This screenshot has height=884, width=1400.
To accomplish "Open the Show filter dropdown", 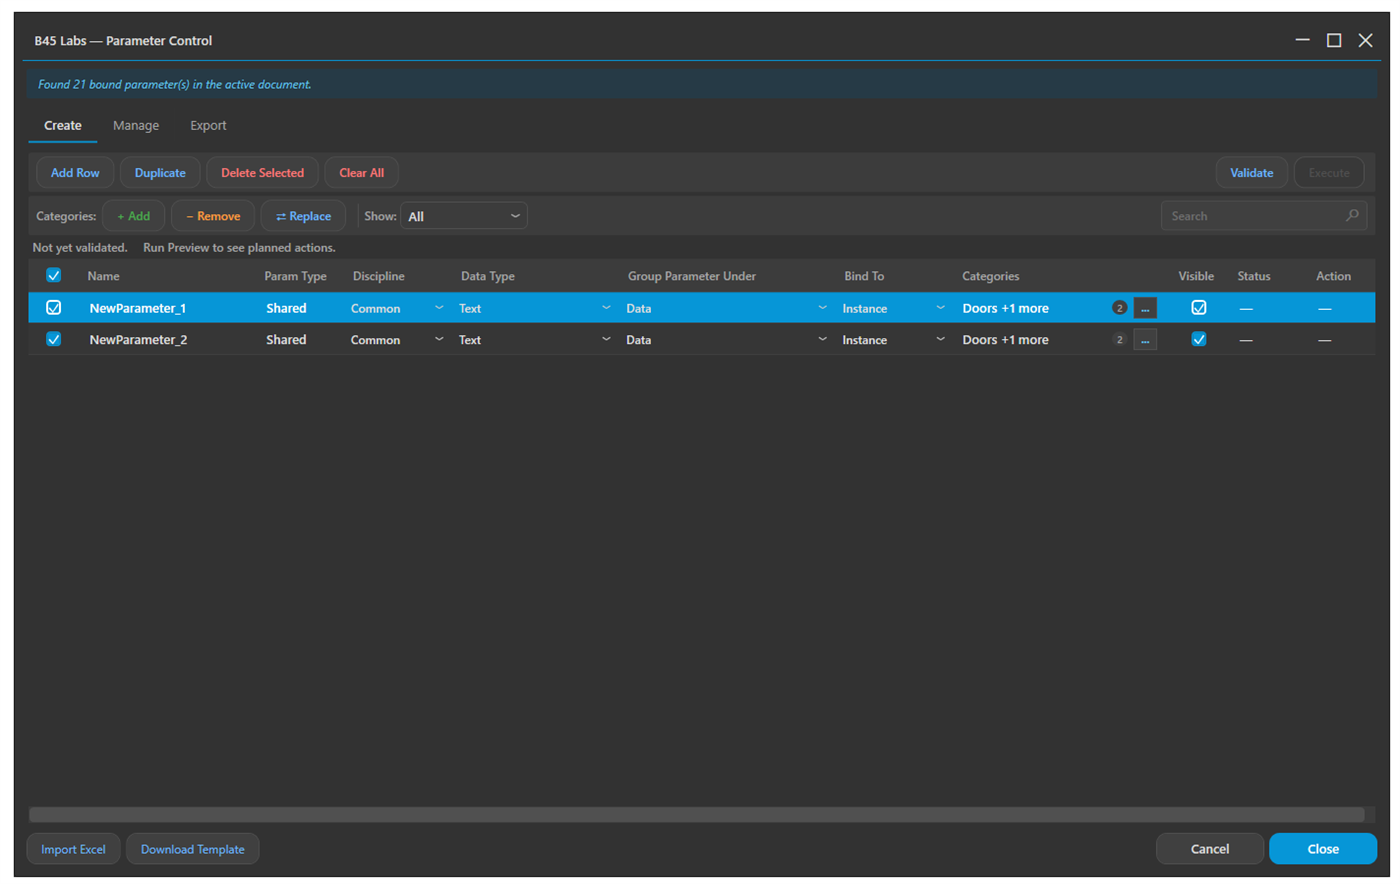I will click(x=464, y=216).
